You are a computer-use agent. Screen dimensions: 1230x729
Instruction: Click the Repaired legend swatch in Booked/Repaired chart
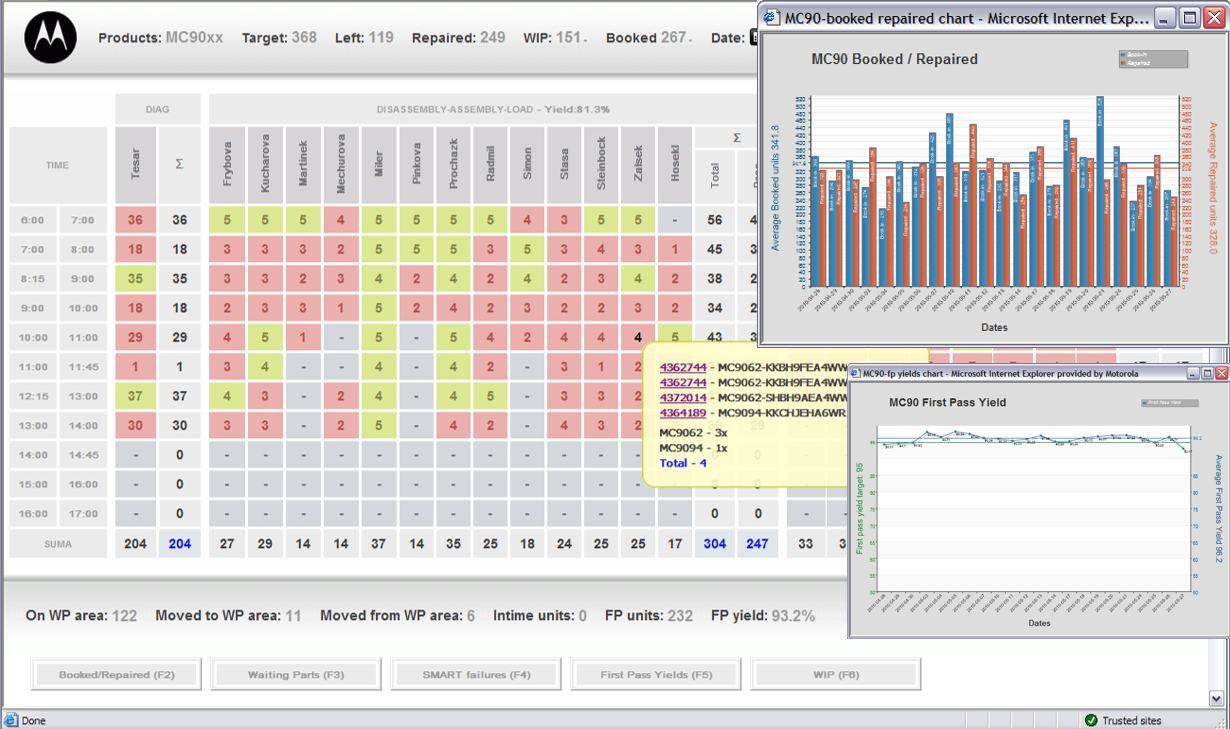(1124, 63)
